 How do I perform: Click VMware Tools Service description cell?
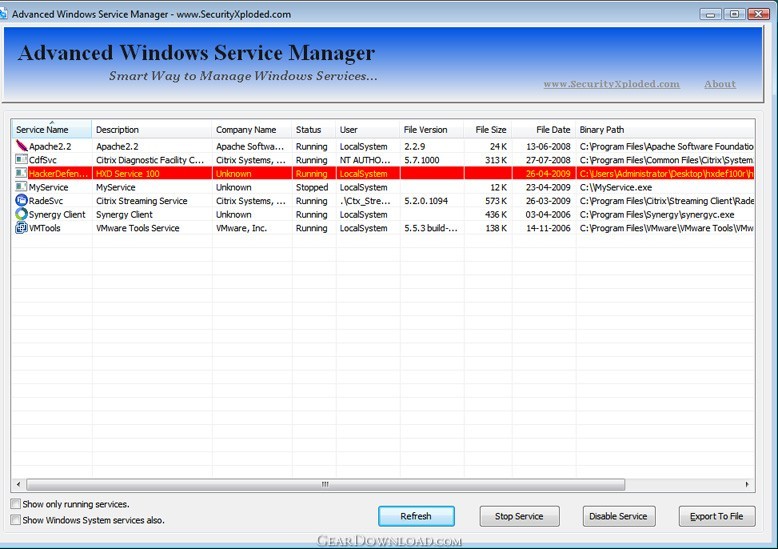[x=137, y=228]
